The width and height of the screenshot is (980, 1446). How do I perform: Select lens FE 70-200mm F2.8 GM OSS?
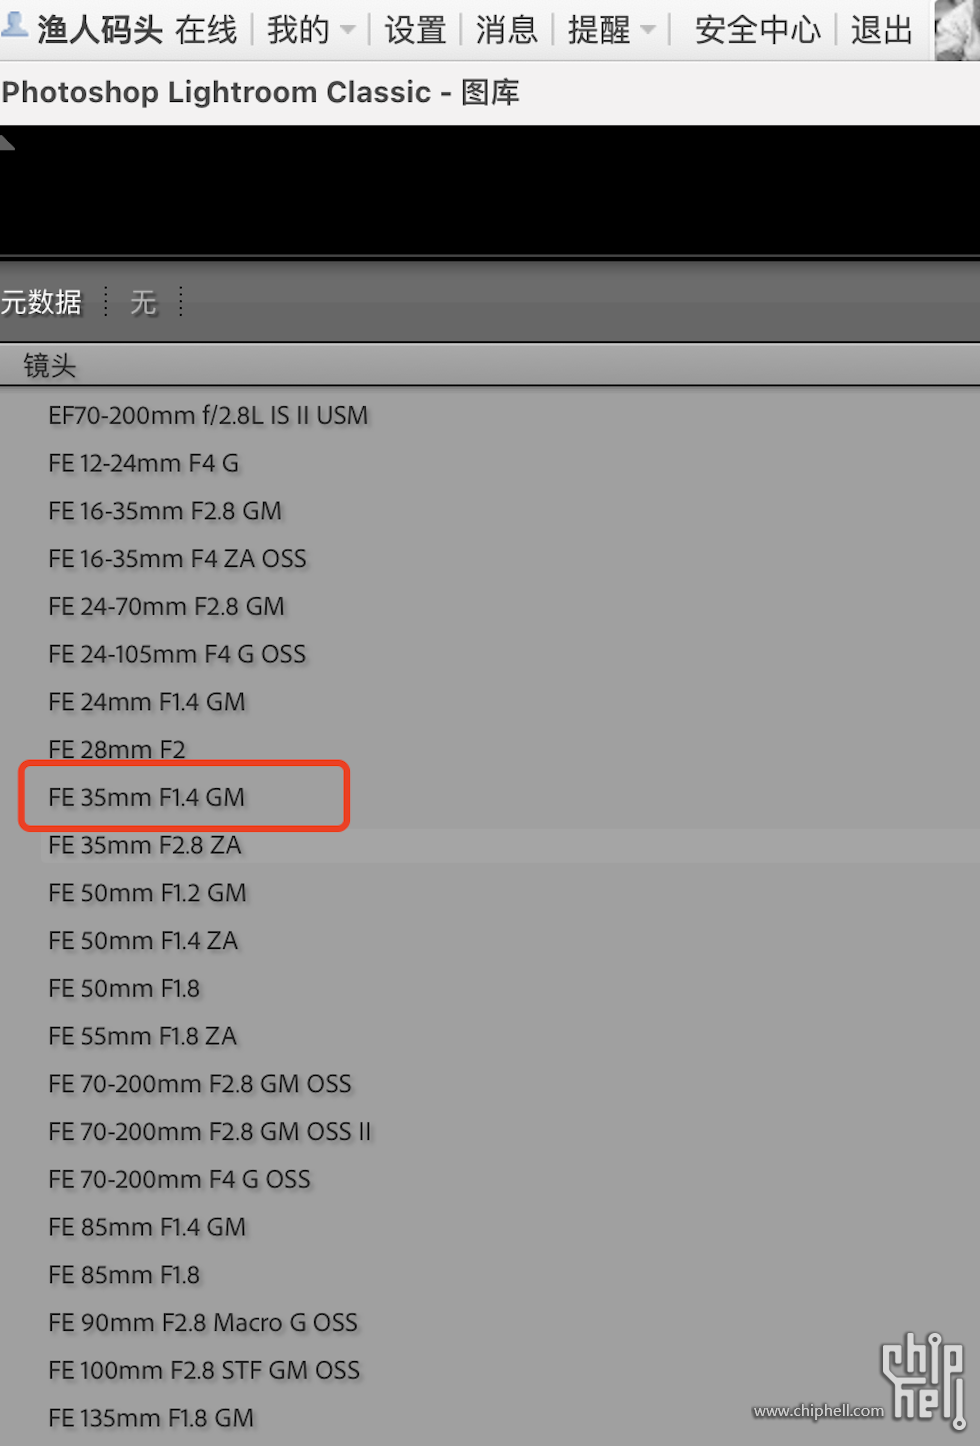tap(200, 1084)
